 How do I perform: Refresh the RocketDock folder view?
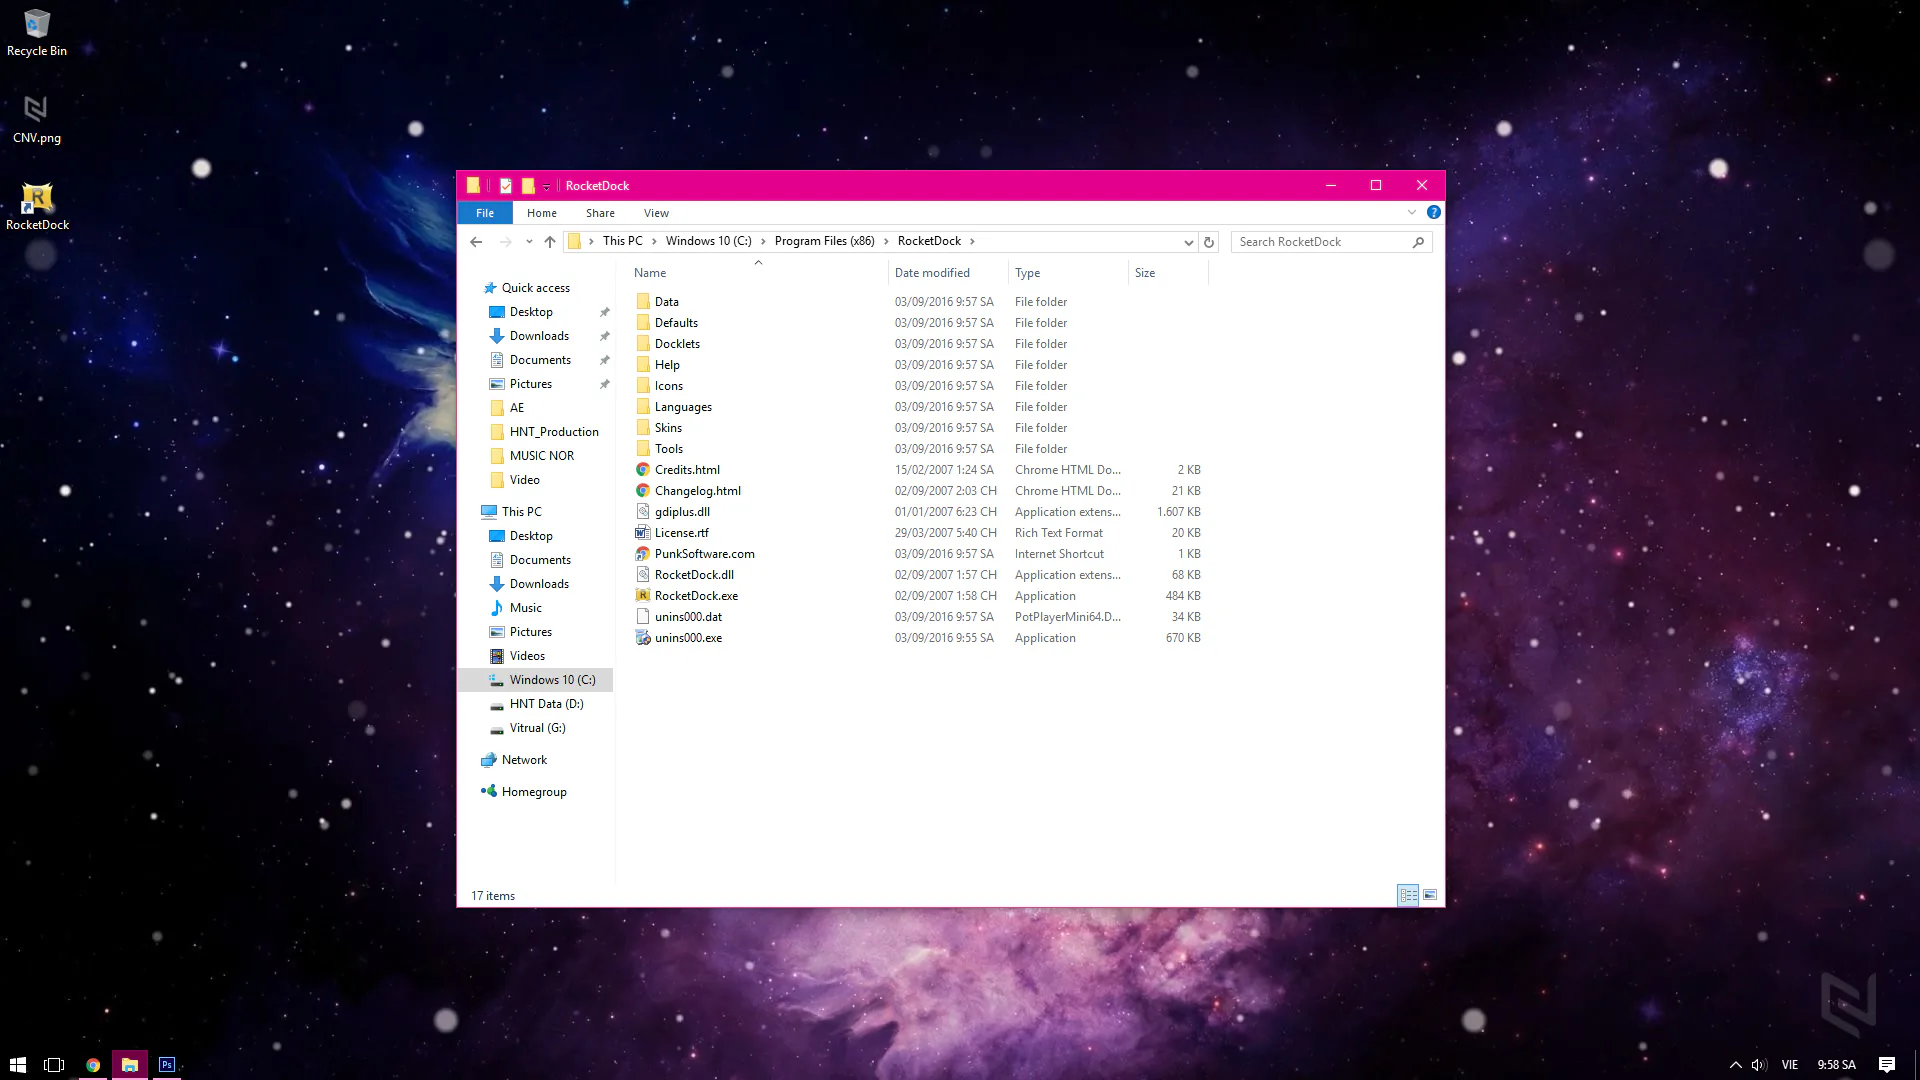click(x=1209, y=242)
